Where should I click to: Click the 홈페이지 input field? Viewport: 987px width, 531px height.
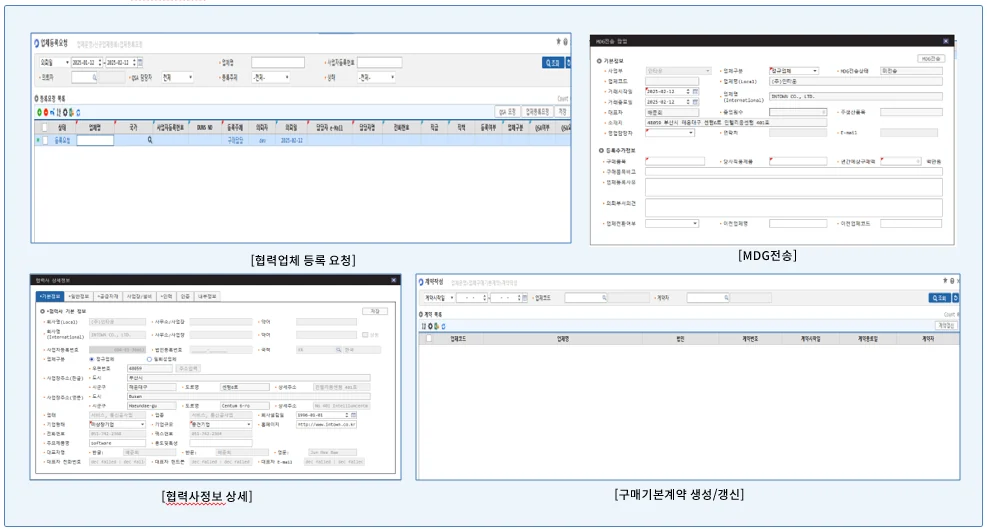327,425
